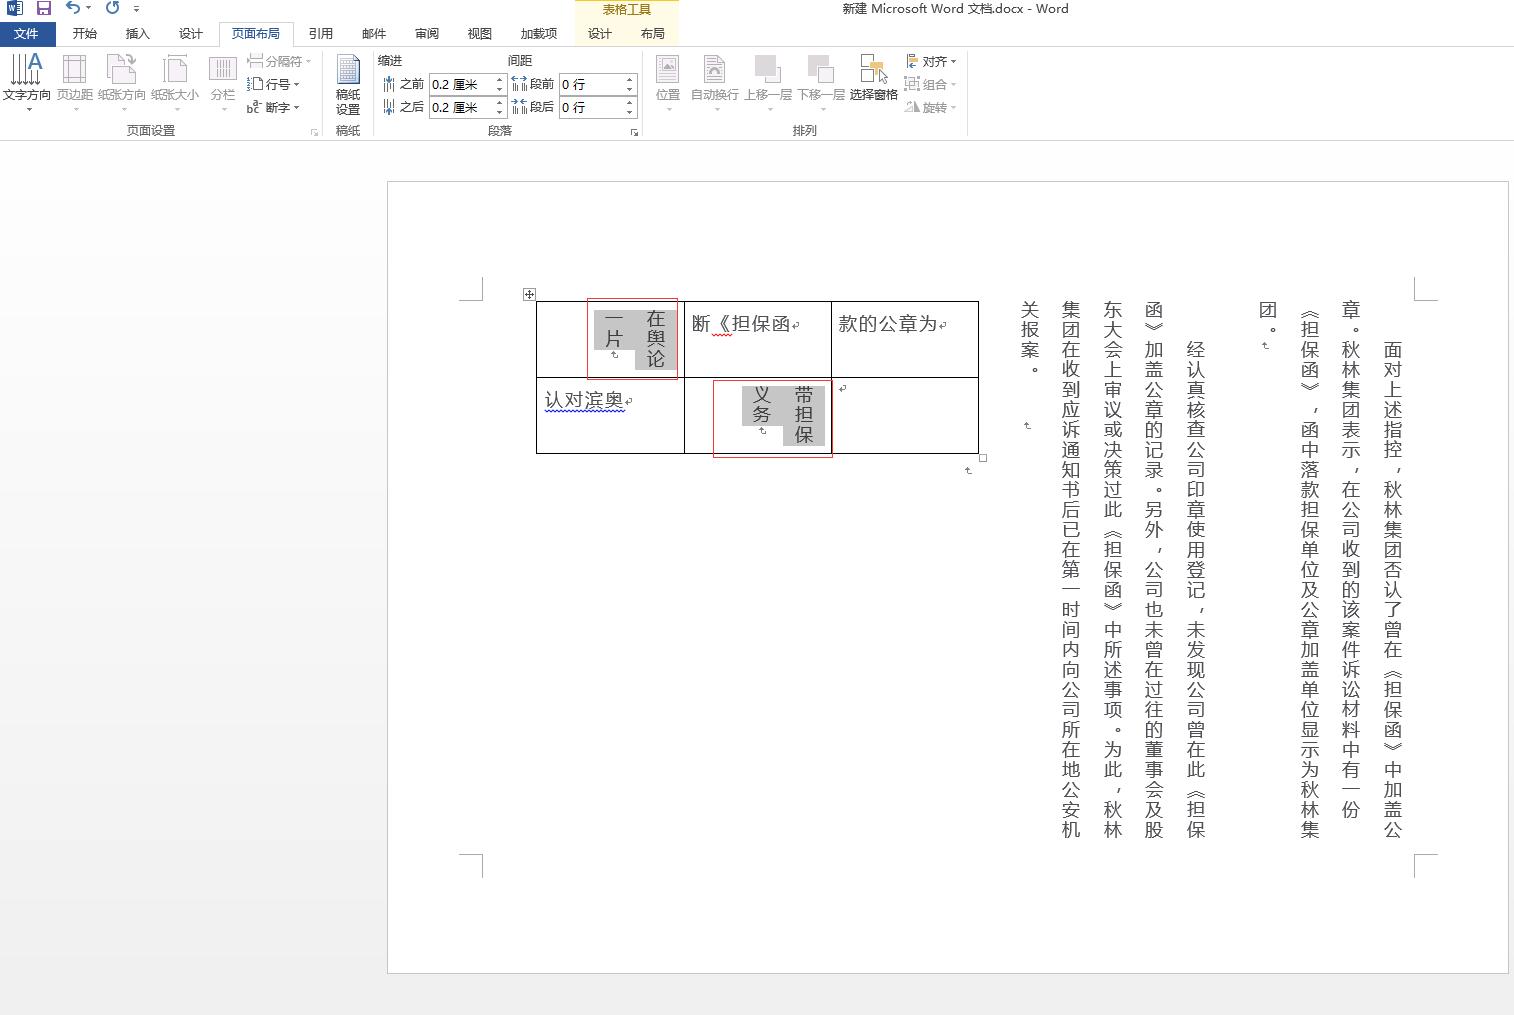The image size is (1514, 1015).
Task: Open the 文字方向 text direction tool
Action: (x=26, y=82)
